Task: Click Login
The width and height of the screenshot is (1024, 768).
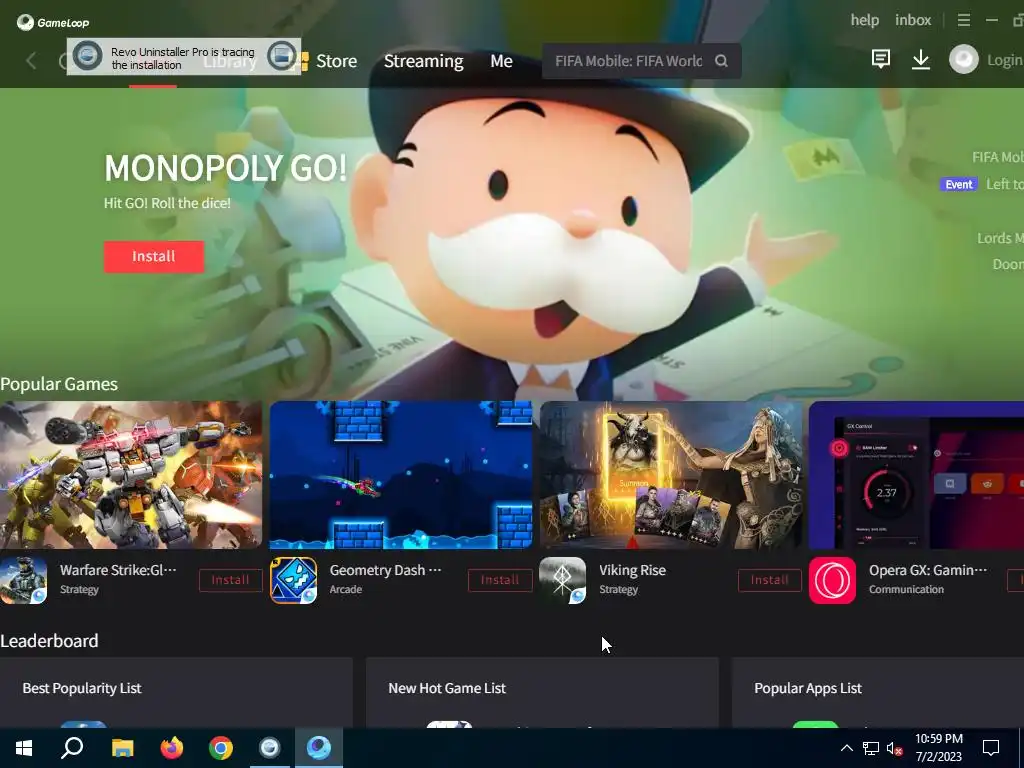Action: point(1005,60)
